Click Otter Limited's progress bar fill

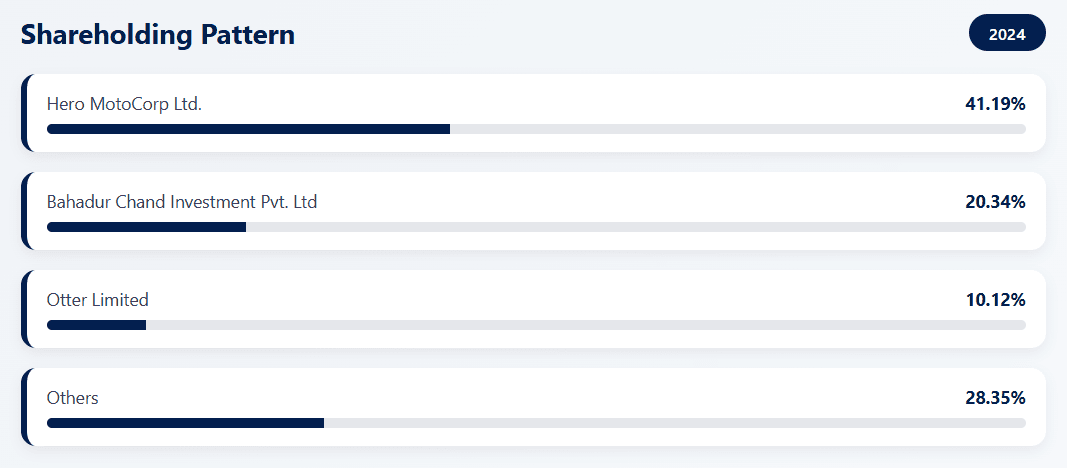pos(96,325)
